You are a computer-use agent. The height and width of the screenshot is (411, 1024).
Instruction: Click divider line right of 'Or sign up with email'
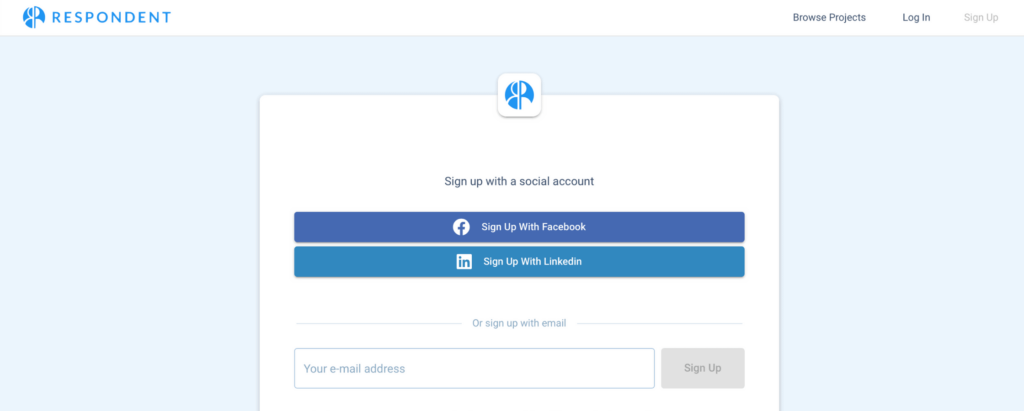point(660,323)
